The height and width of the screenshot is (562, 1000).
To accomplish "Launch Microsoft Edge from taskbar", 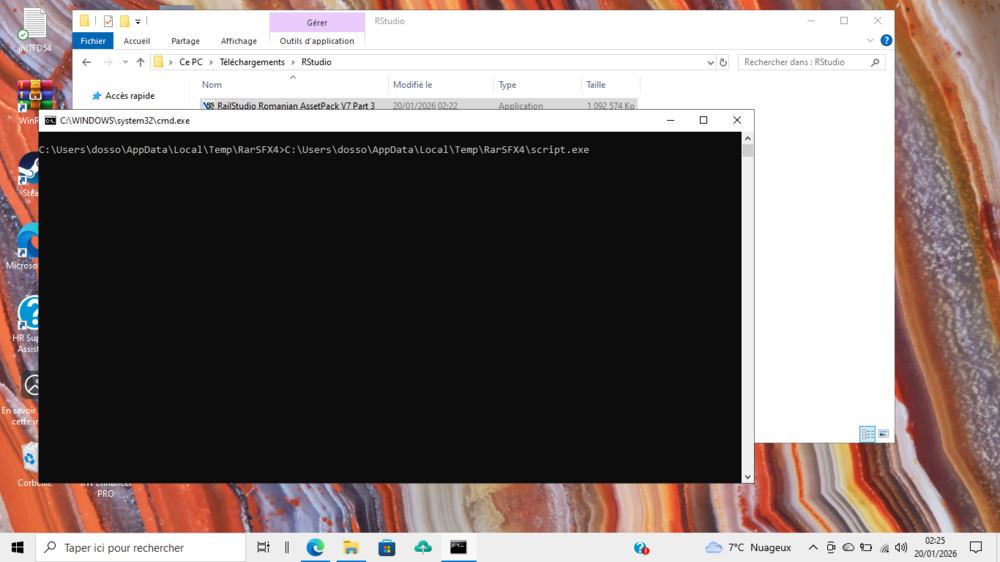I will (x=315, y=547).
